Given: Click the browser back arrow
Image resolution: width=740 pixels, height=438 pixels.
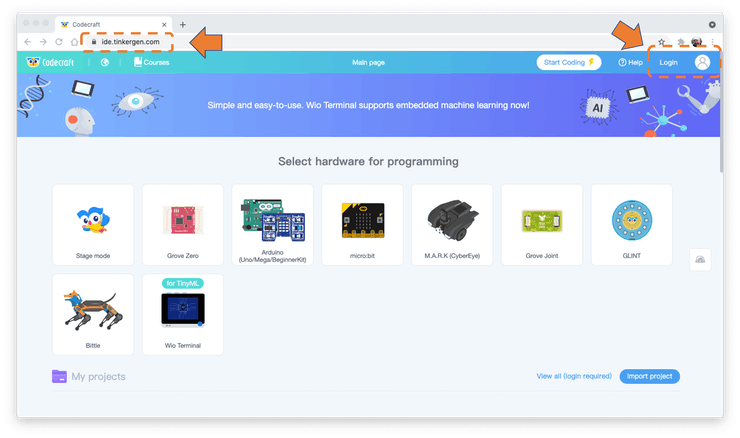Looking at the screenshot, I should [28, 42].
